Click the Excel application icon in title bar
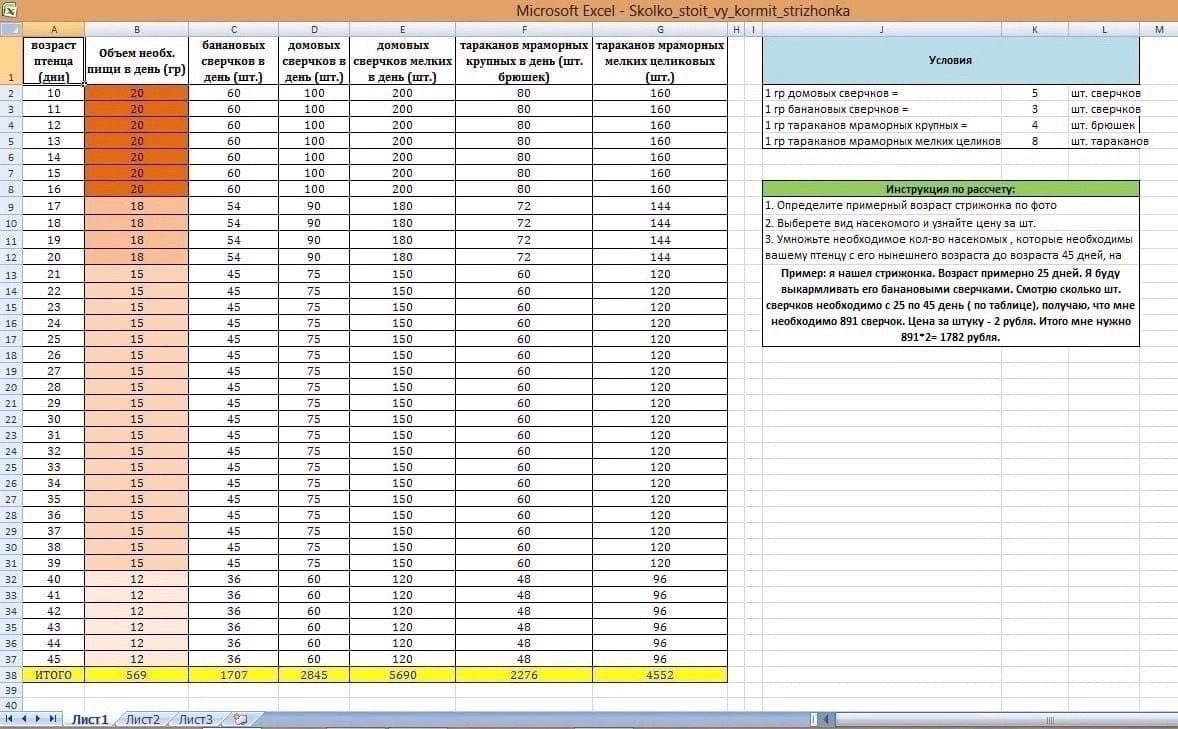This screenshot has width=1178, height=729. tap(9, 11)
